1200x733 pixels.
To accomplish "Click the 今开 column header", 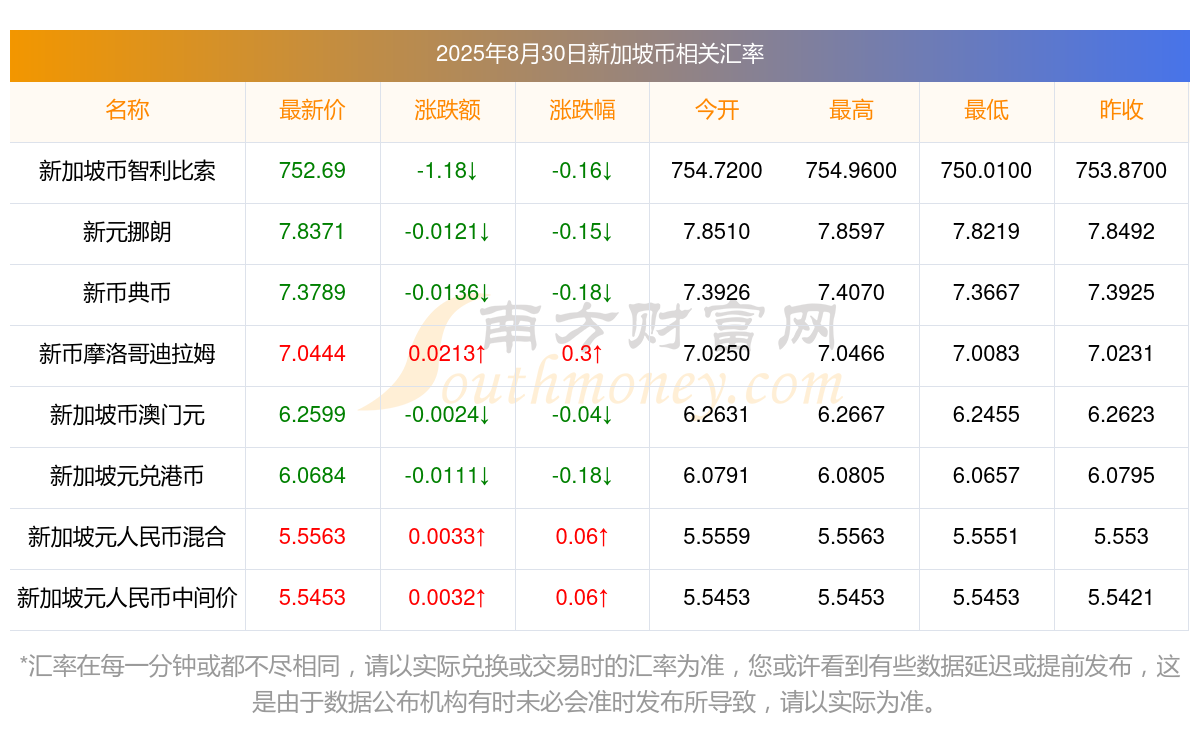I will pos(717,110).
